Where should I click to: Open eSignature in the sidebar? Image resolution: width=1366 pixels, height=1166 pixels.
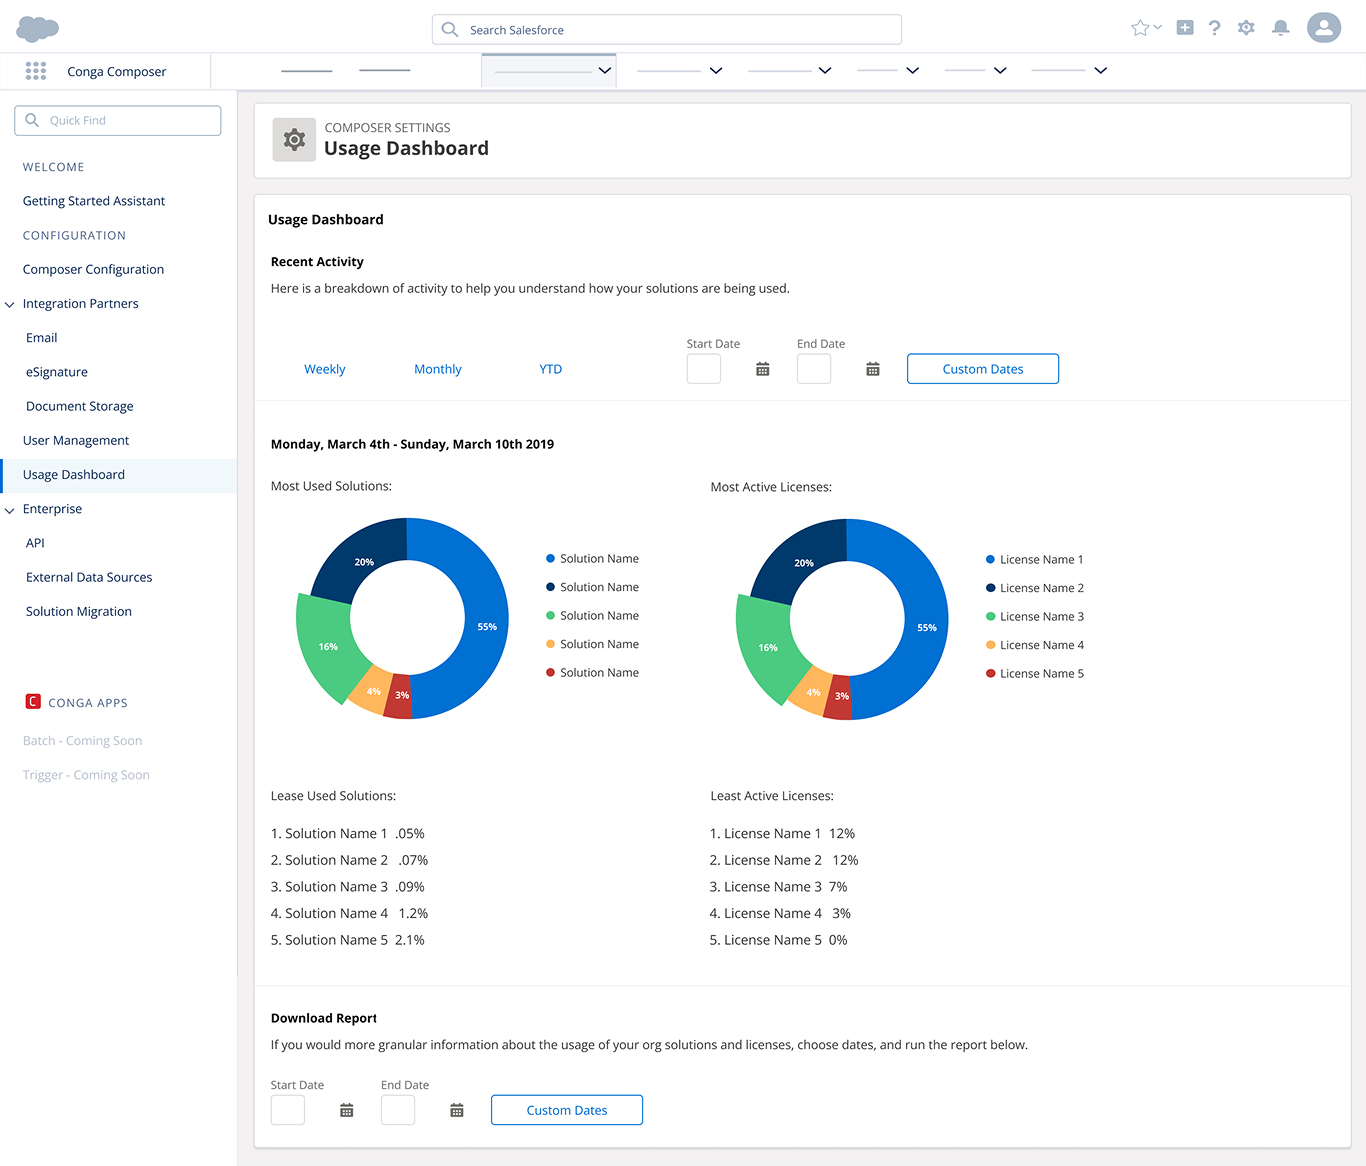(57, 372)
